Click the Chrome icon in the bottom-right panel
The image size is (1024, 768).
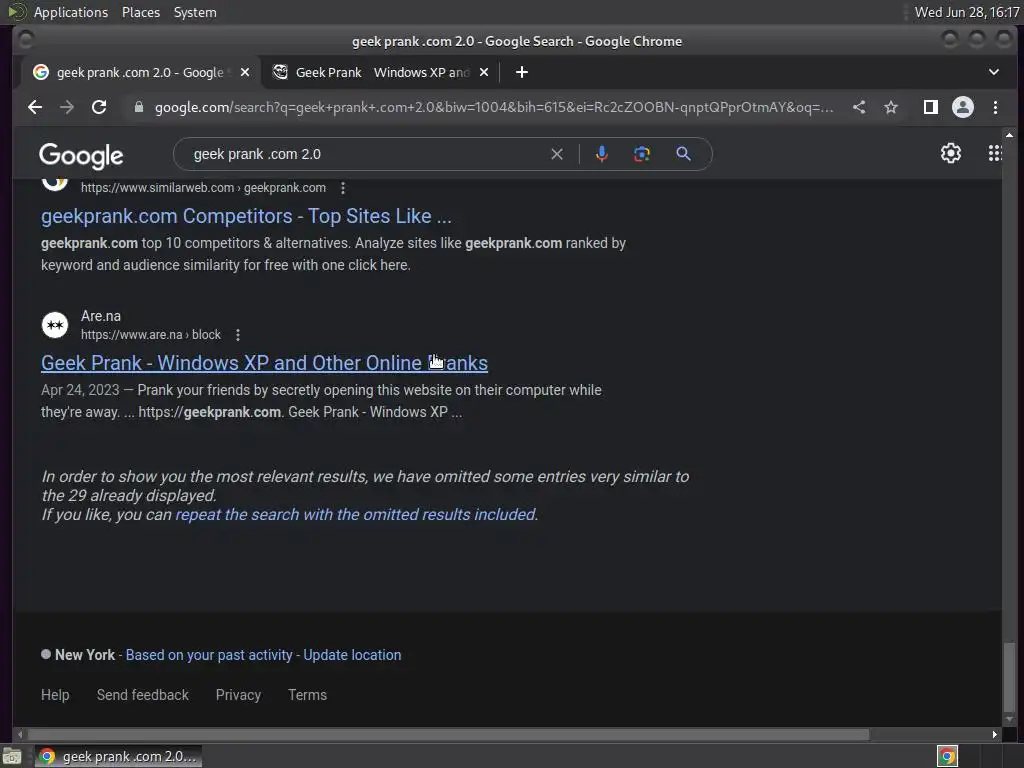tap(947, 756)
